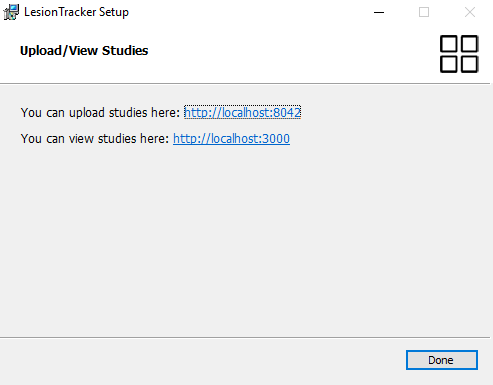
Task: Click the bottom-left square of the logo
Action: 449,64
